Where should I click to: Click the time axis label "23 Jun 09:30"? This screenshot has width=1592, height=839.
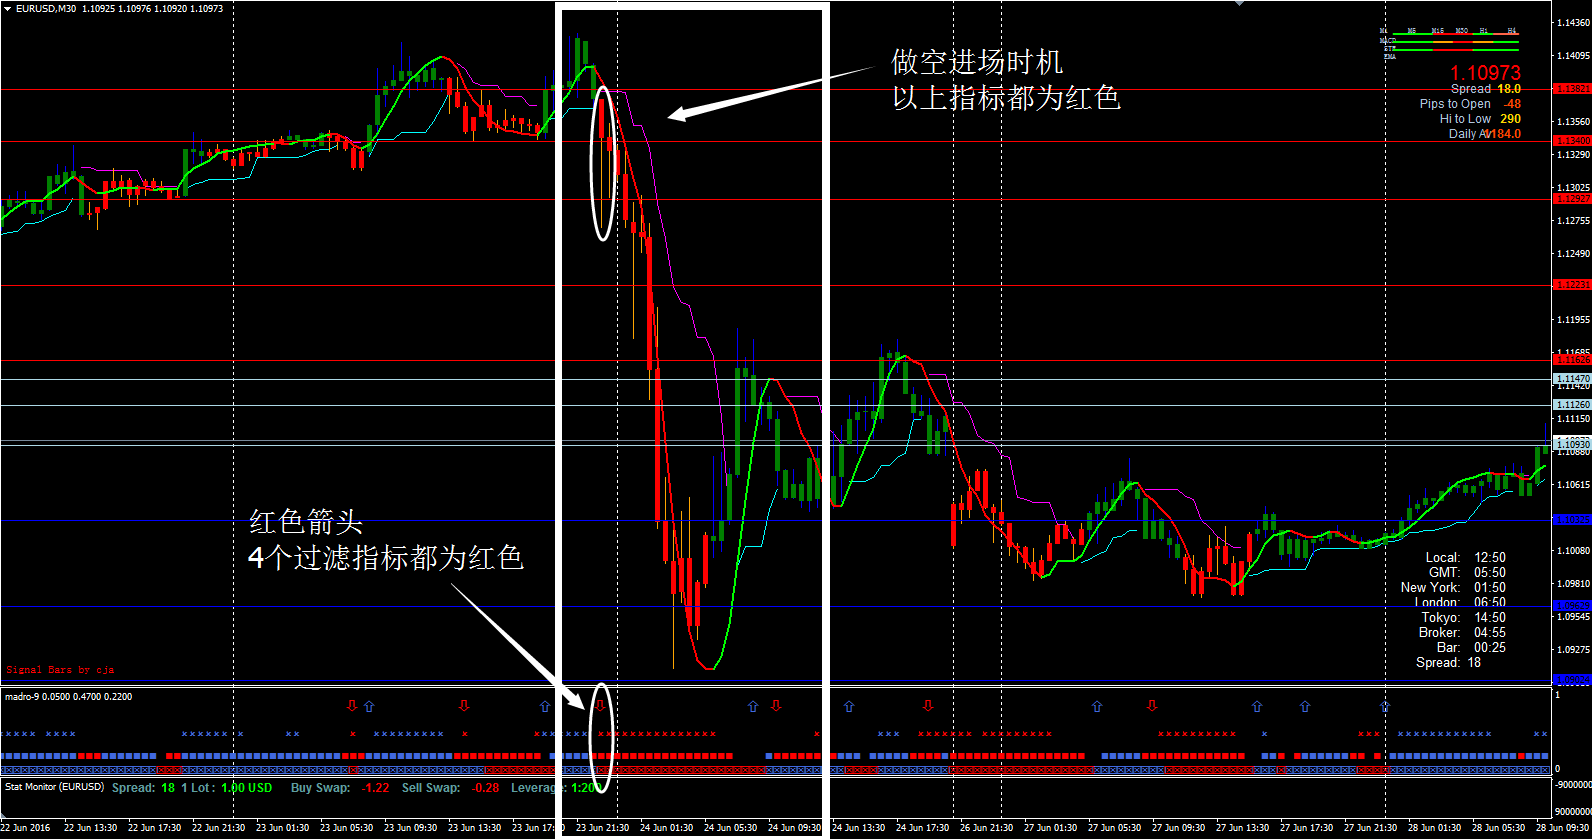pyautogui.click(x=411, y=828)
